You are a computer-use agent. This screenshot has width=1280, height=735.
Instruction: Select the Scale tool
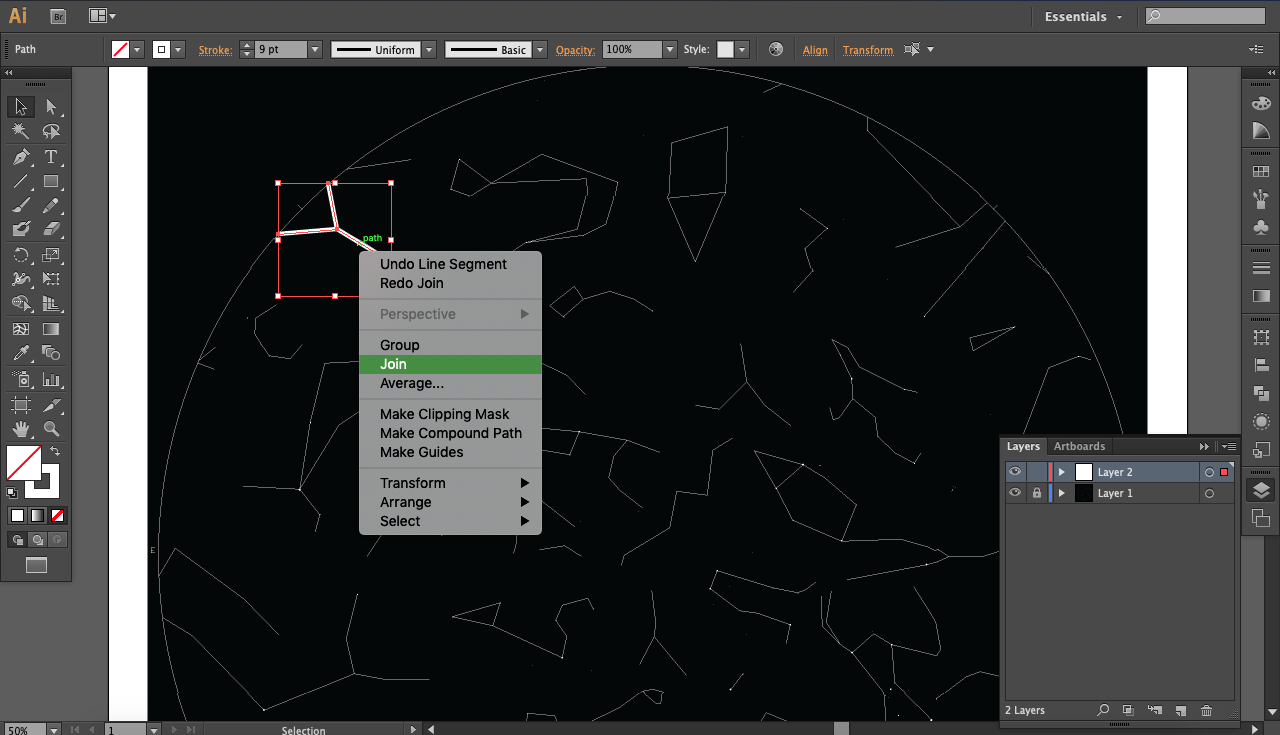pos(51,255)
